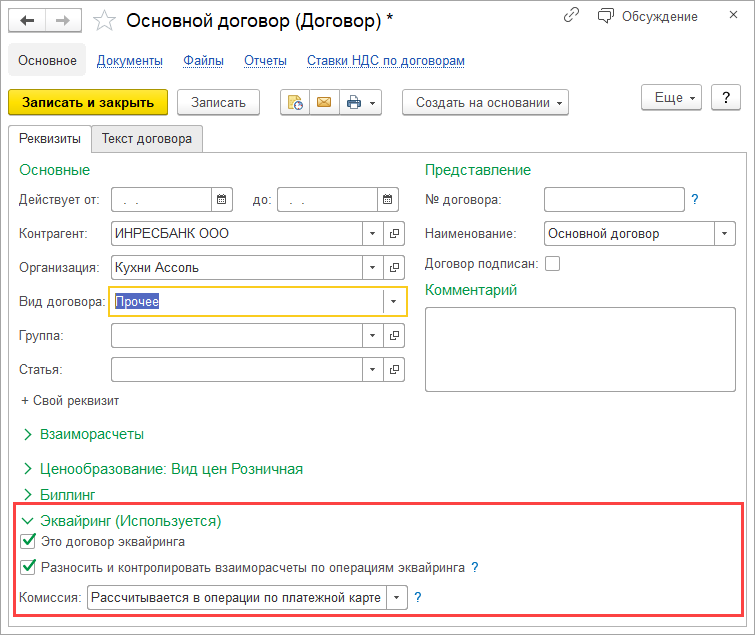Image resolution: width=755 pixels, height=635 pixels.
Task: Show help hint for Комиссия field
Action: 418,597
